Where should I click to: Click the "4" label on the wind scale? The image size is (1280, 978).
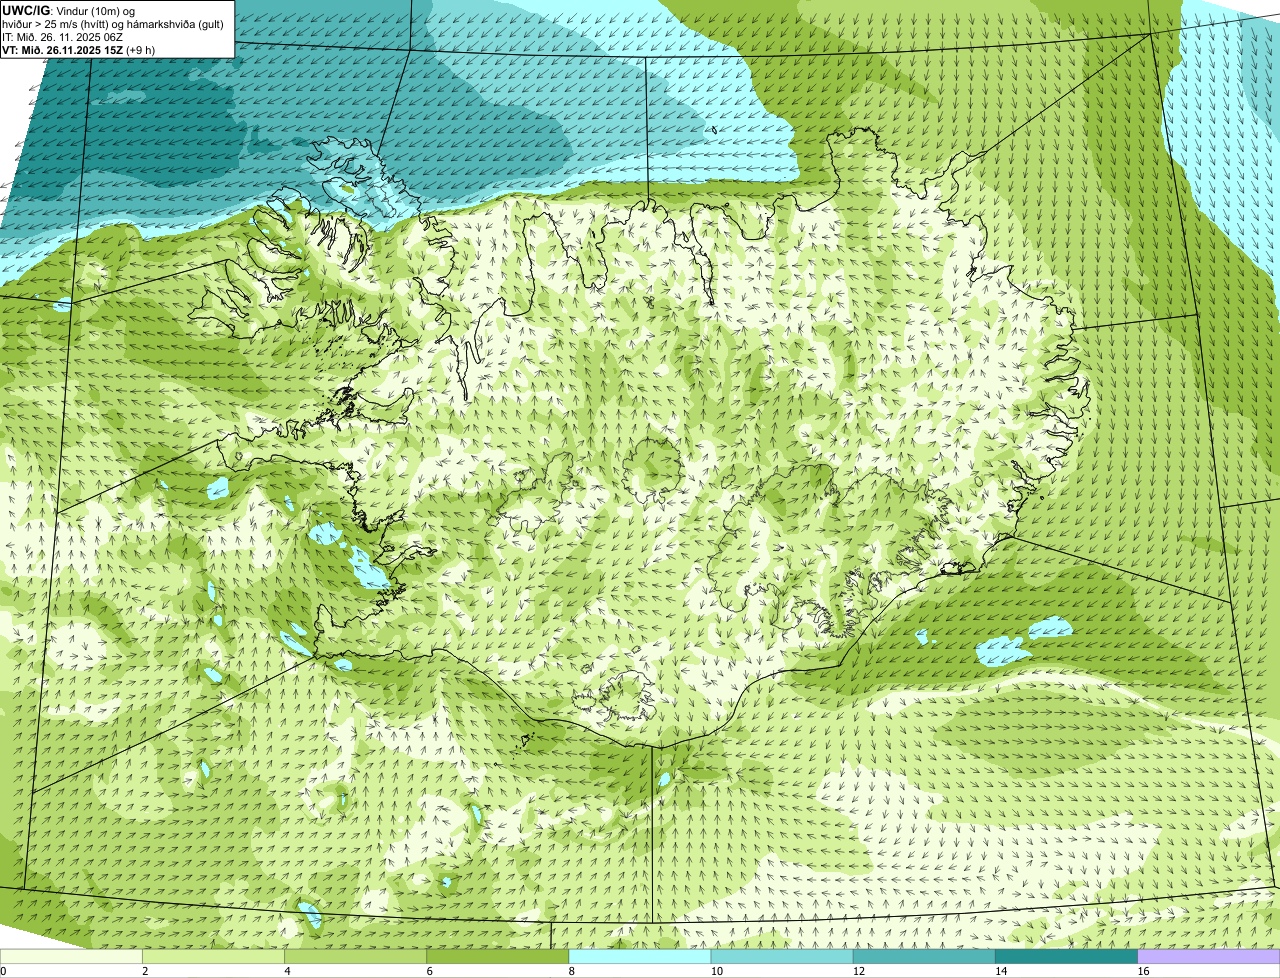(287, 971)
